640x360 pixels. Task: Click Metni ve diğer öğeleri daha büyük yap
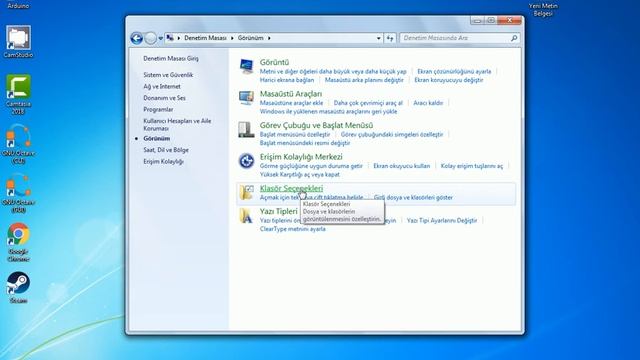pyautogui.click(x=333, y=71)
